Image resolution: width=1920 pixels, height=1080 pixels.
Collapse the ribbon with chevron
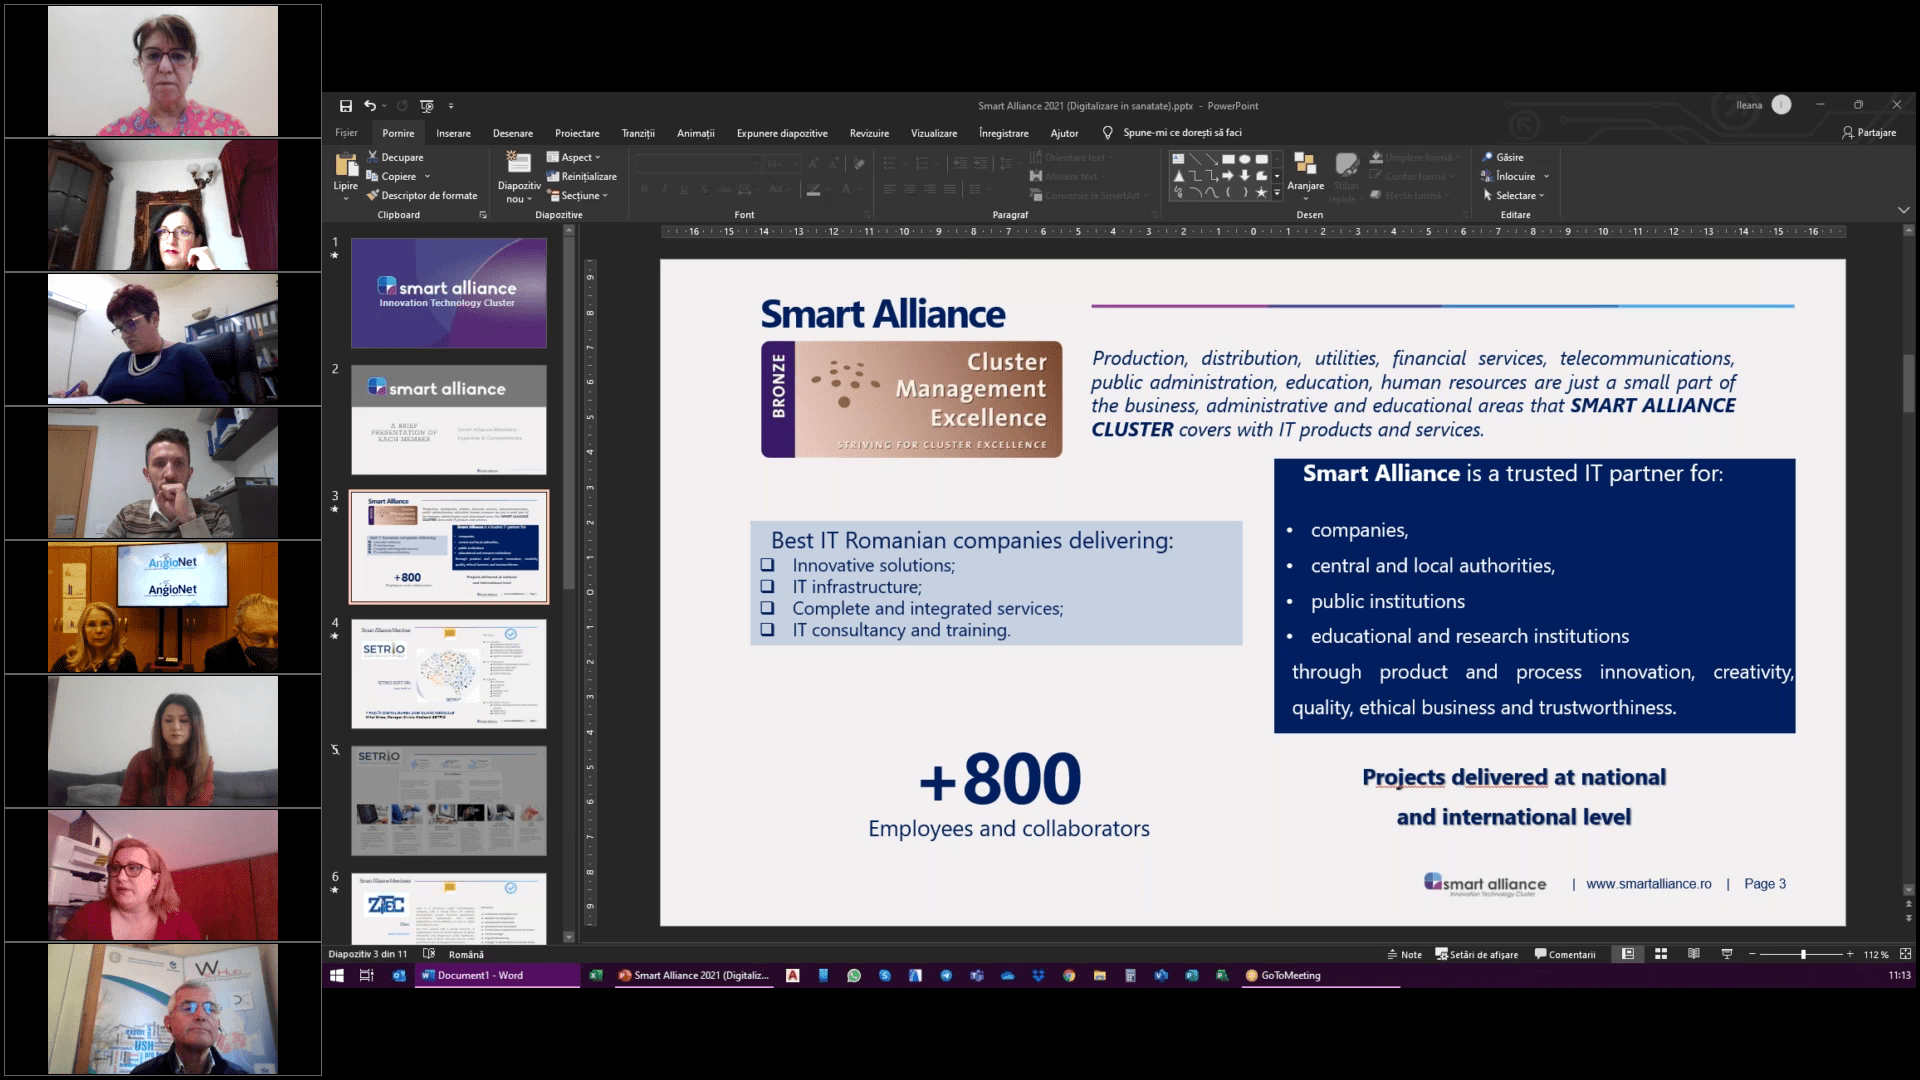point(1903,210)
